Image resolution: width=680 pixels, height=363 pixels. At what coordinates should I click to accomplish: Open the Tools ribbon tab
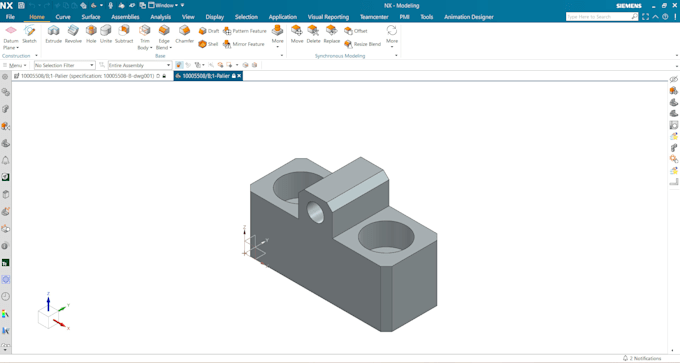427,17
